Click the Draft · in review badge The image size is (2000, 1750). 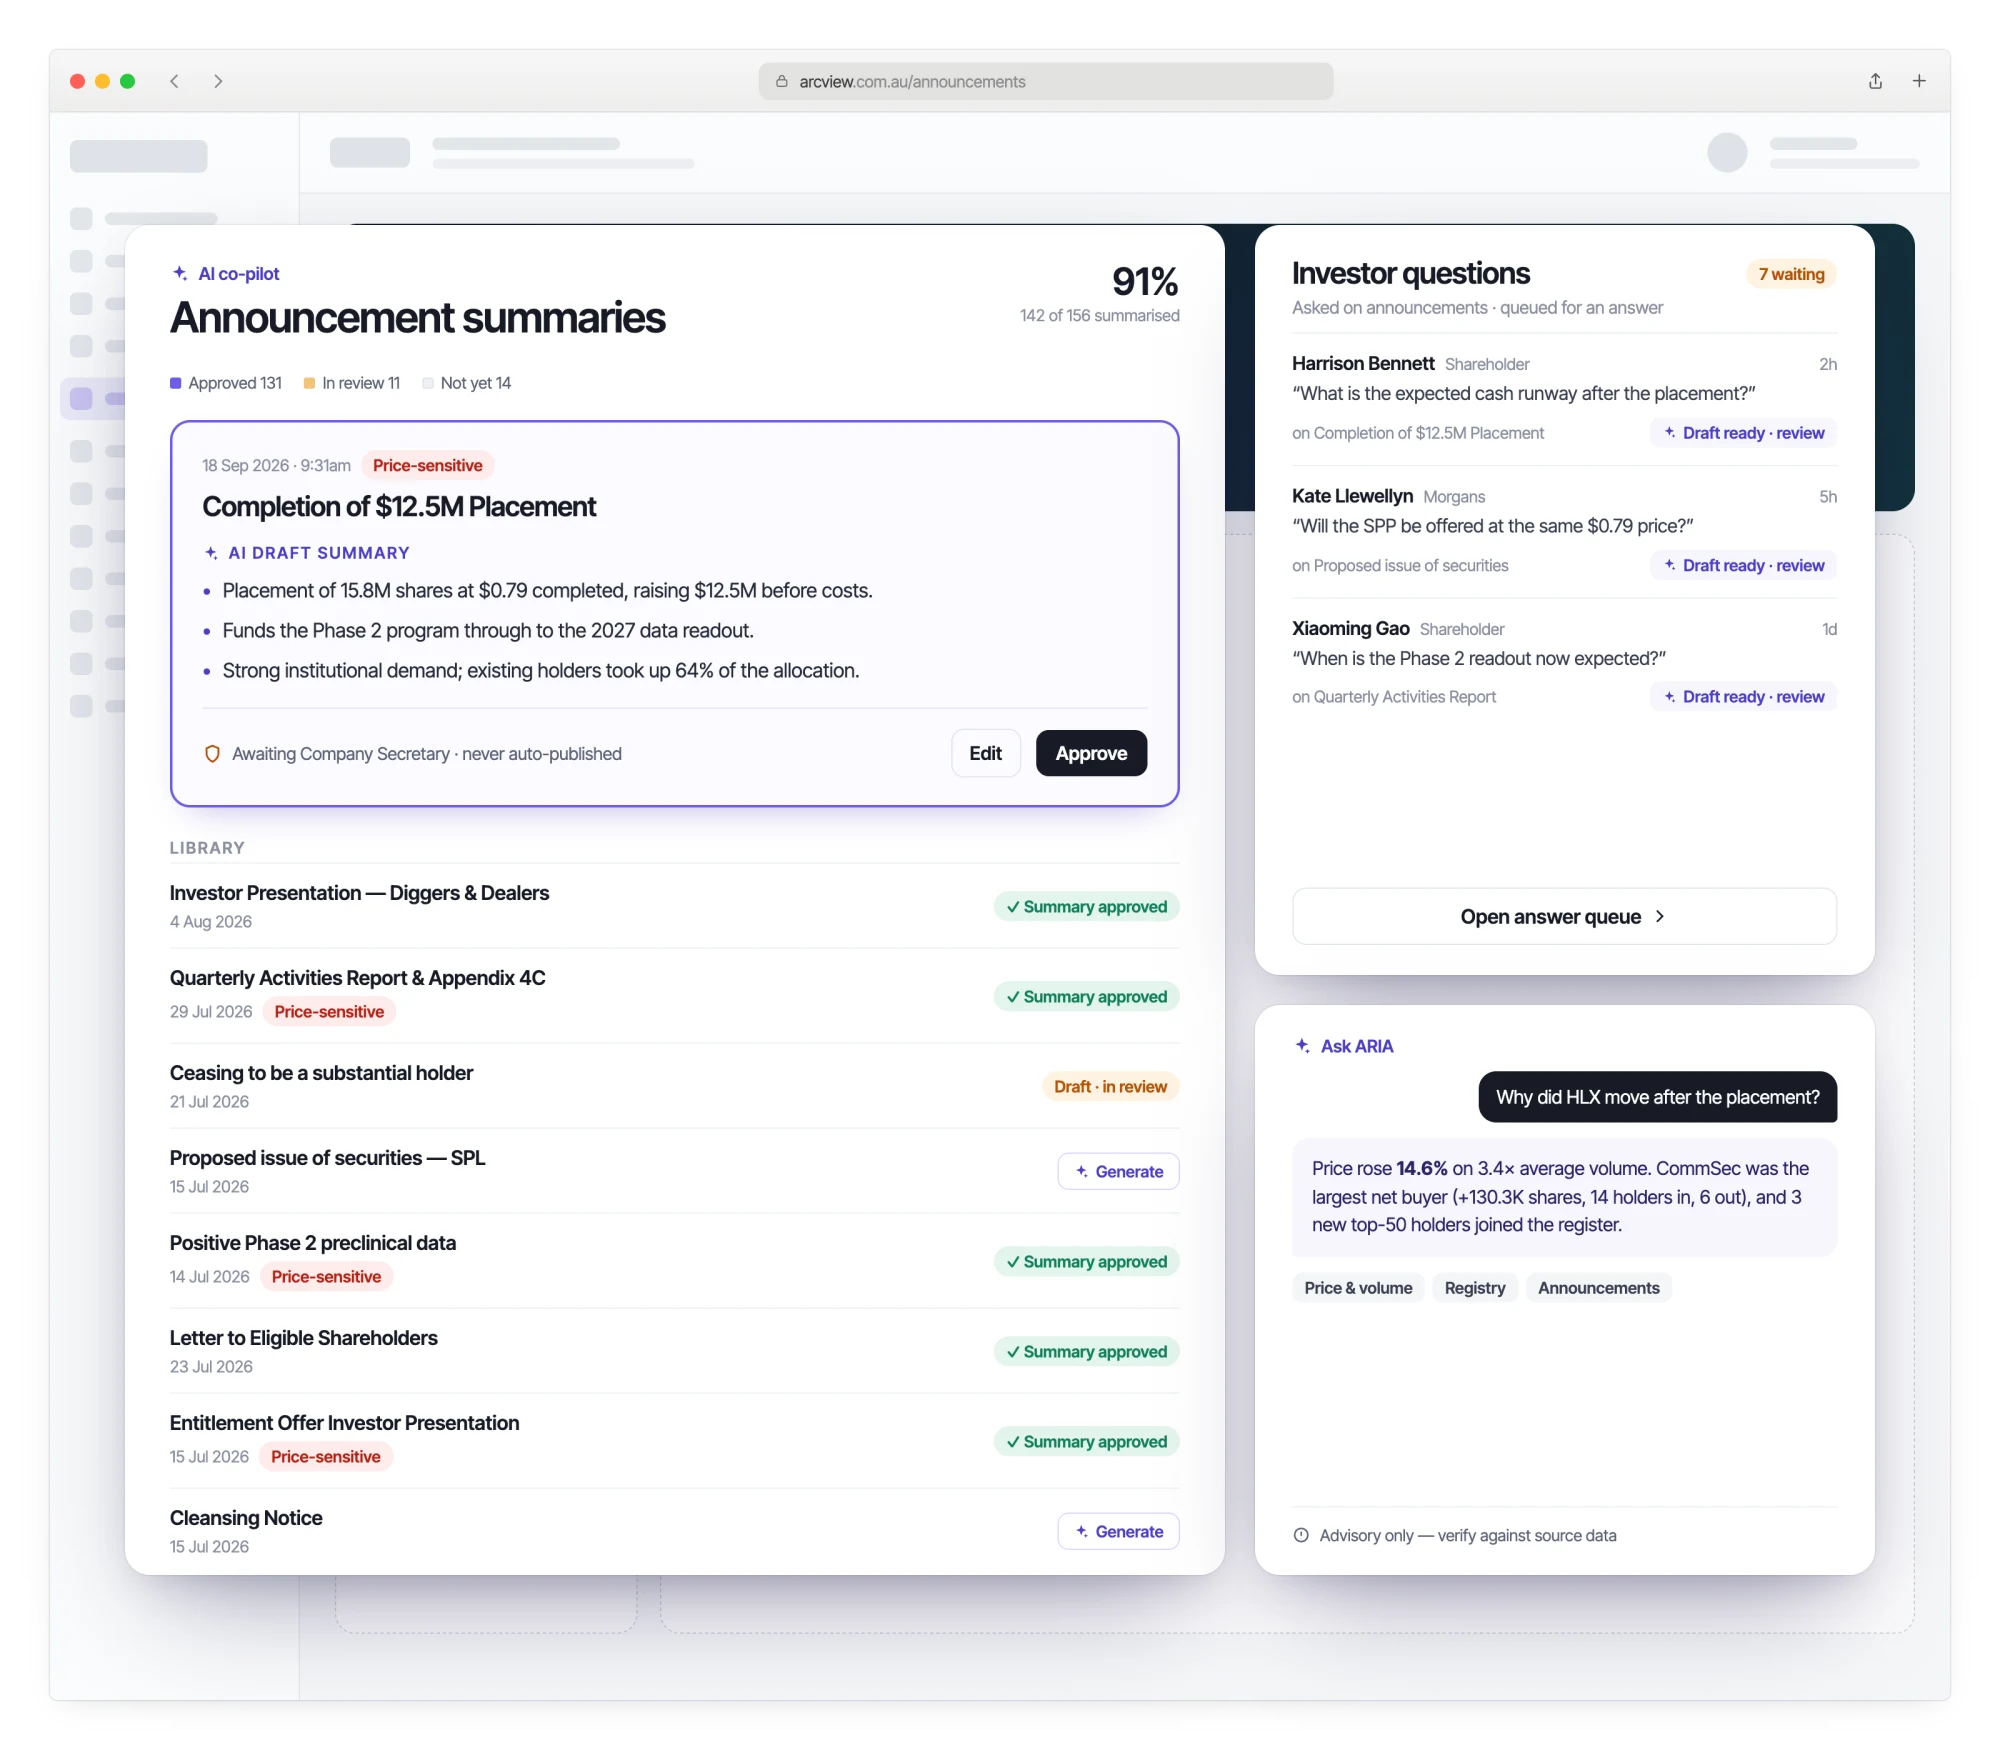[x=1110, y=1087]
